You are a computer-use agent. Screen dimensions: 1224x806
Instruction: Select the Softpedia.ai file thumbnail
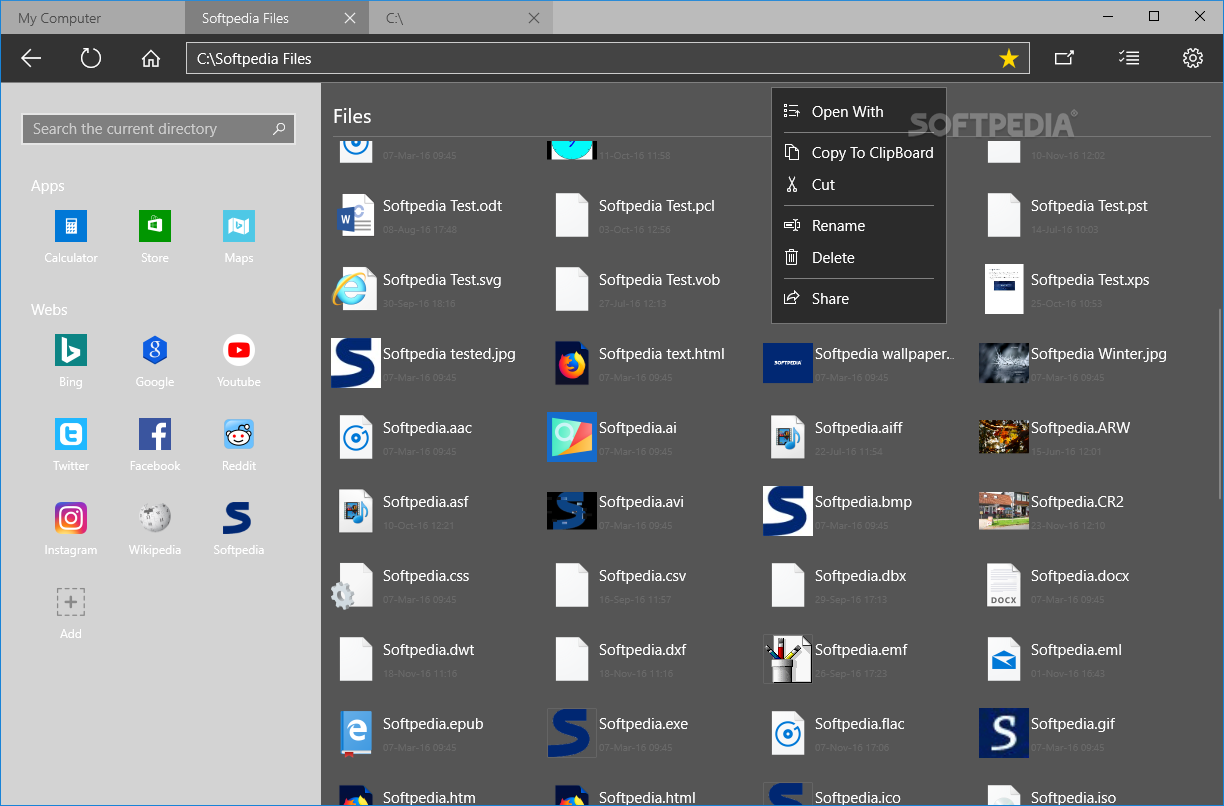point(572,437)
